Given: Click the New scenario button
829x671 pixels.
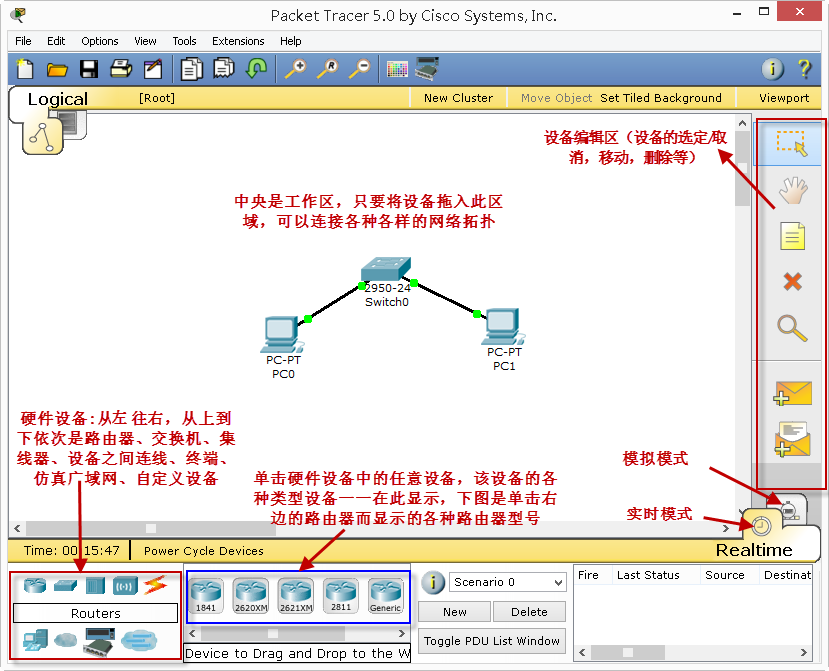Looking at the screenshot, I should click(x=455, y=612).
